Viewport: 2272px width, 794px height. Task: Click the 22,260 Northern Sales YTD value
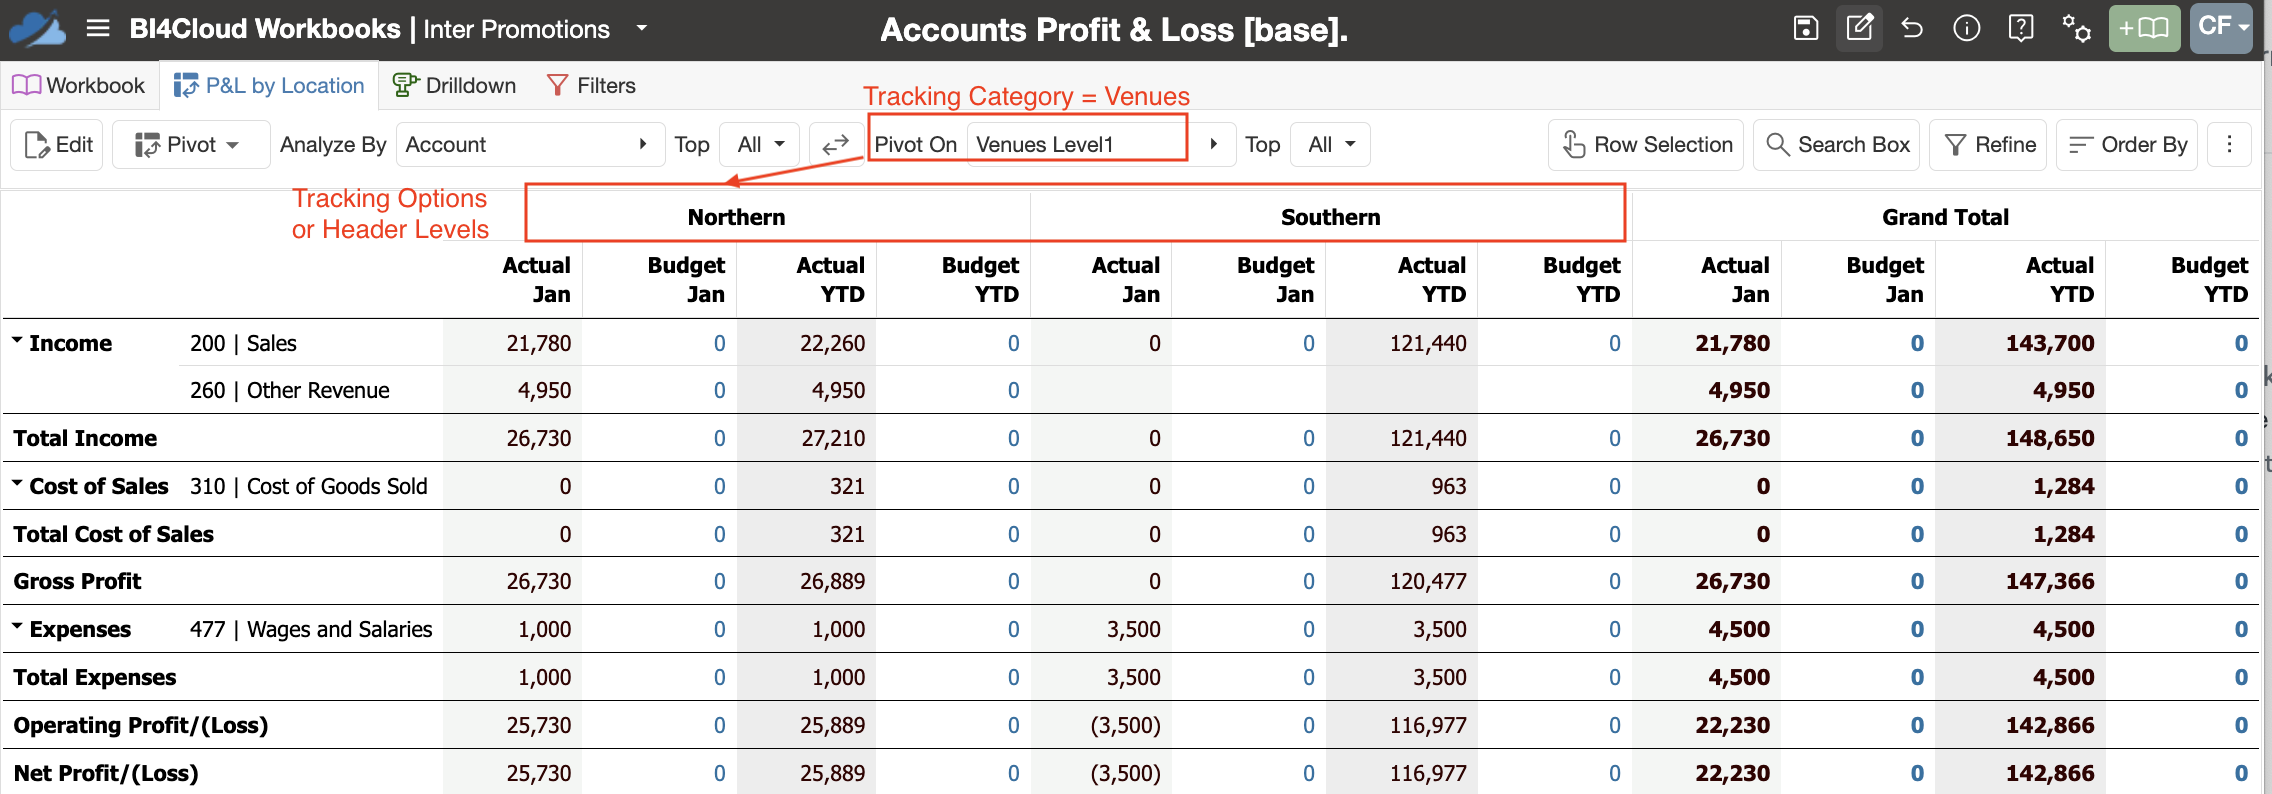click(832, 343)
